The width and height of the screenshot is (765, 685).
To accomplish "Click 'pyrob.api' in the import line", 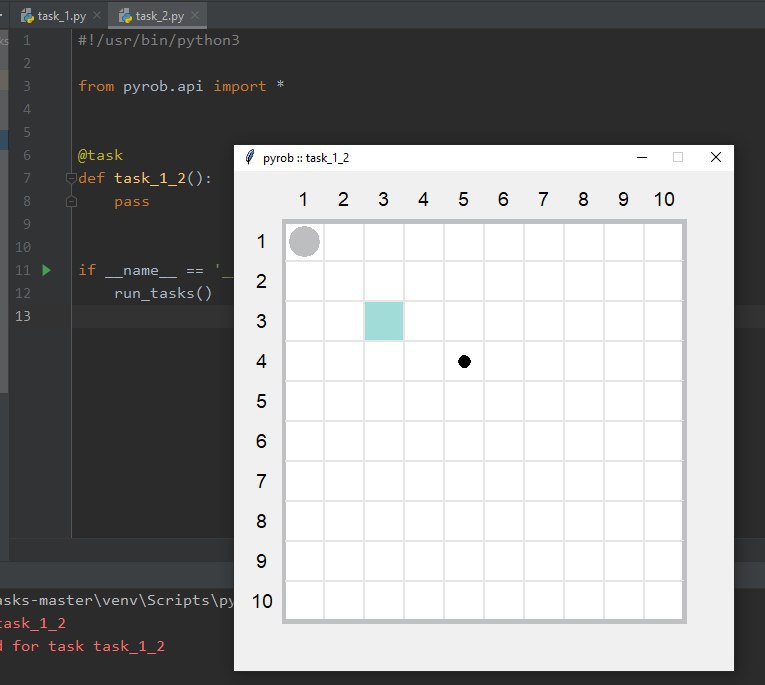I will pos(163,86).
